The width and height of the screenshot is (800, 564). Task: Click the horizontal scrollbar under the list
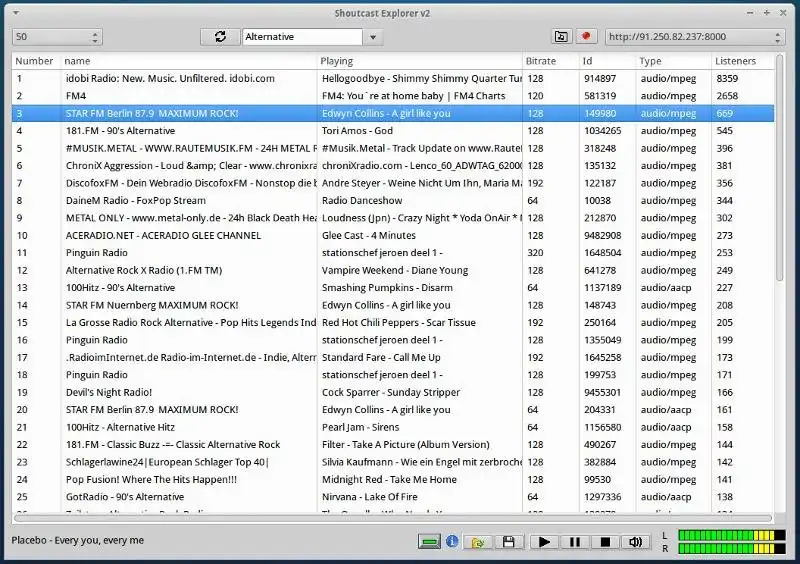[393, 518]
